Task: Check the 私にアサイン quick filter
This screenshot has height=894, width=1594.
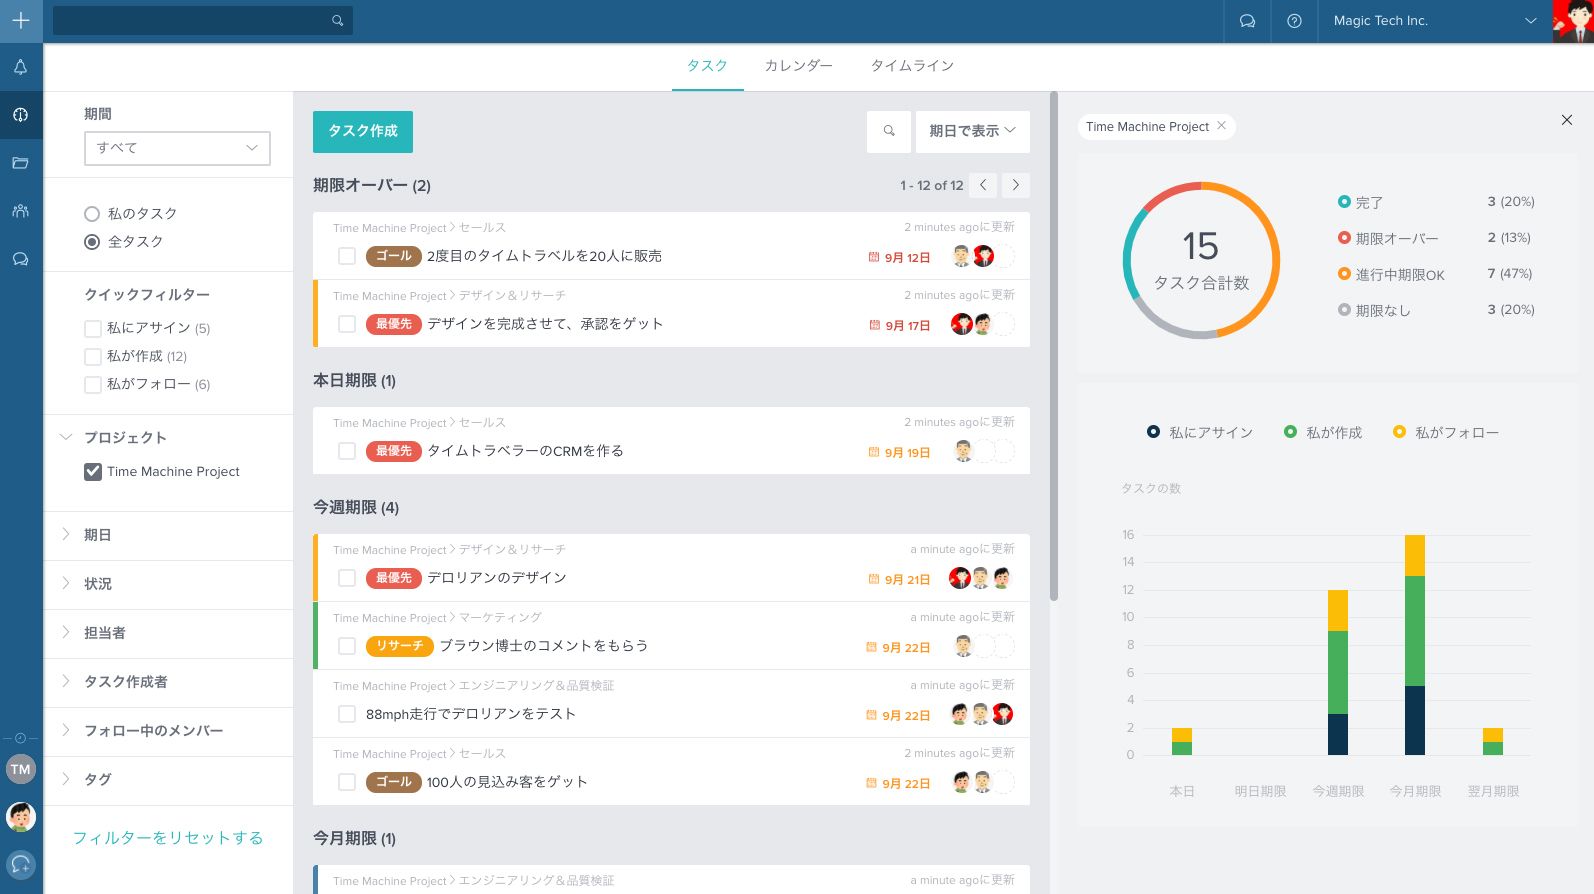Action: pyautogui.click(x=93, y=328)
